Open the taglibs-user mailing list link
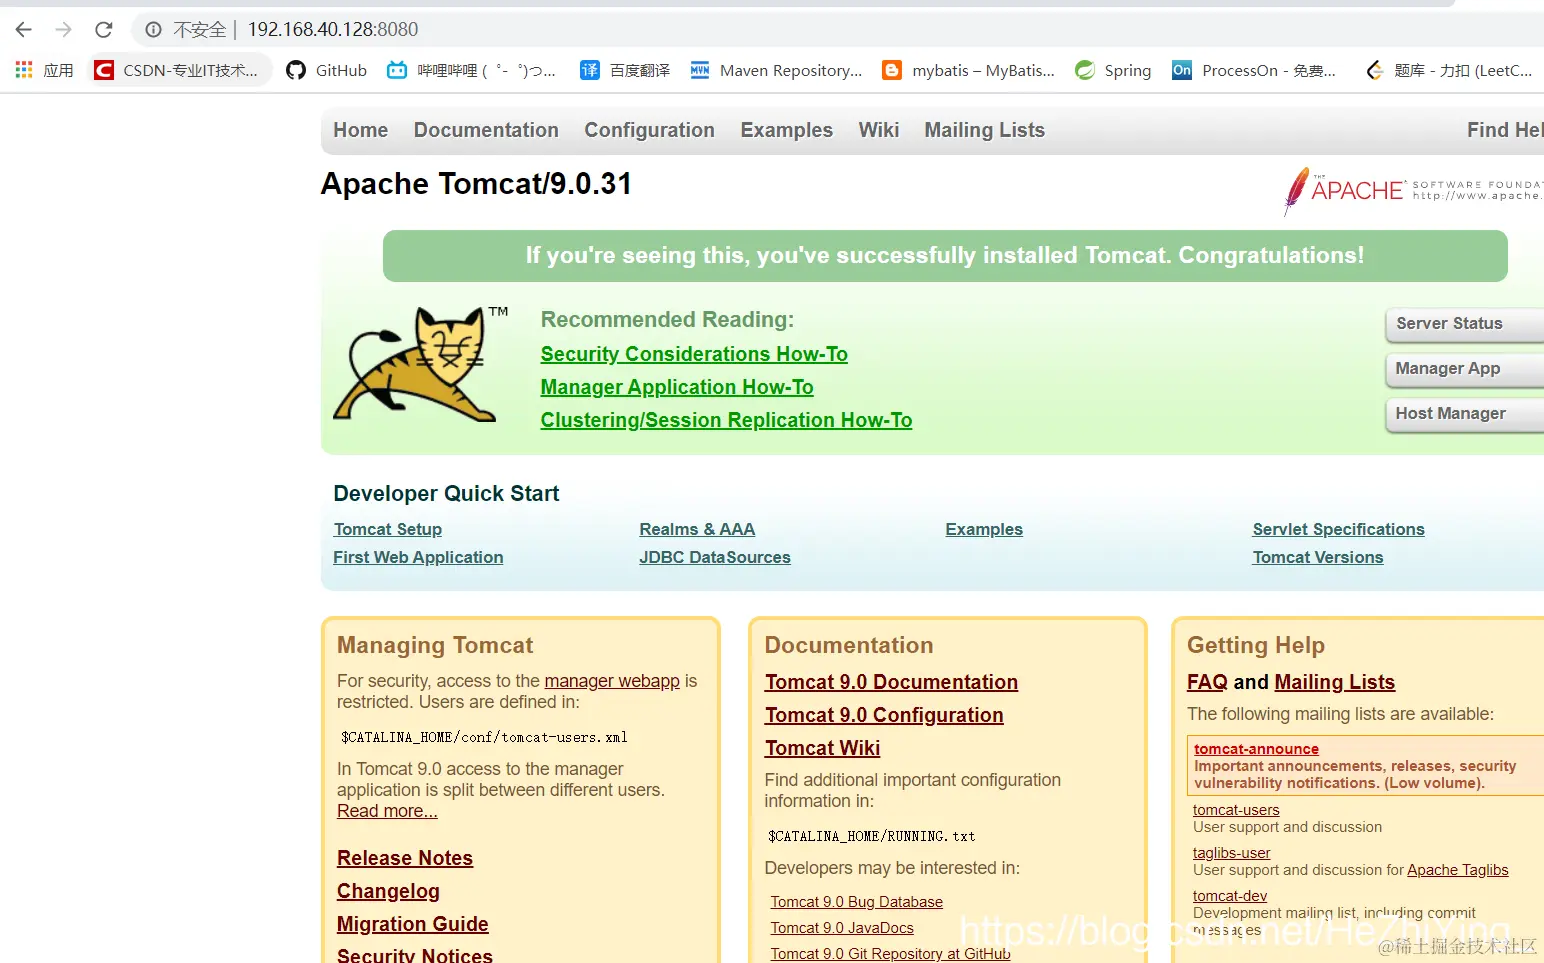 coord(1231,853)
